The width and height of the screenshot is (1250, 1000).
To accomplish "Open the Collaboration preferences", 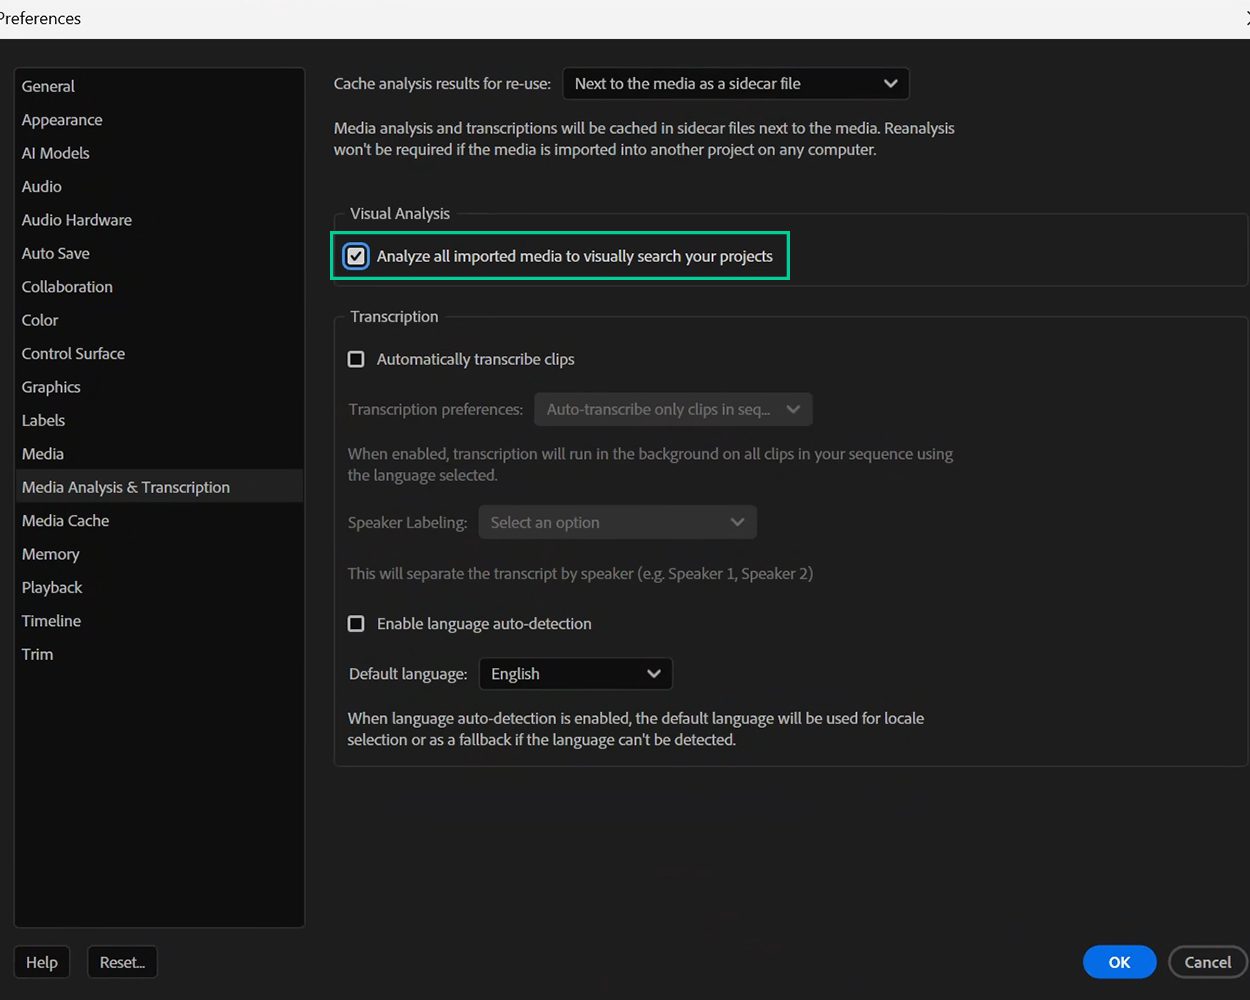I will (66, 286).
